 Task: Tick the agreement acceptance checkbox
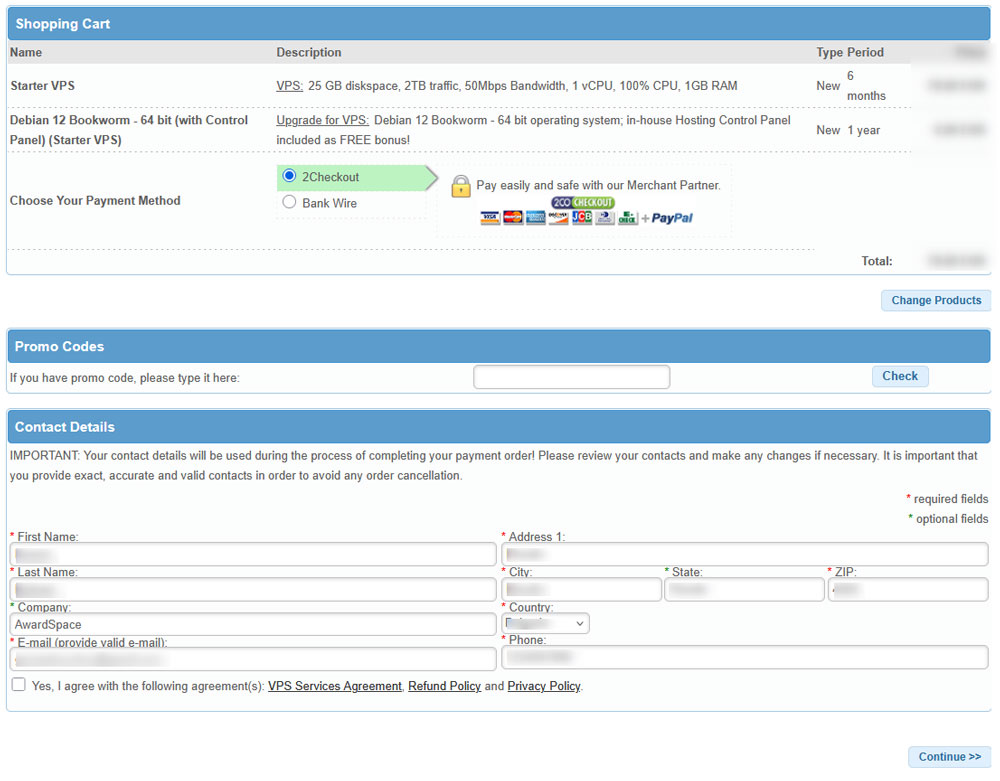coord(19,685)
